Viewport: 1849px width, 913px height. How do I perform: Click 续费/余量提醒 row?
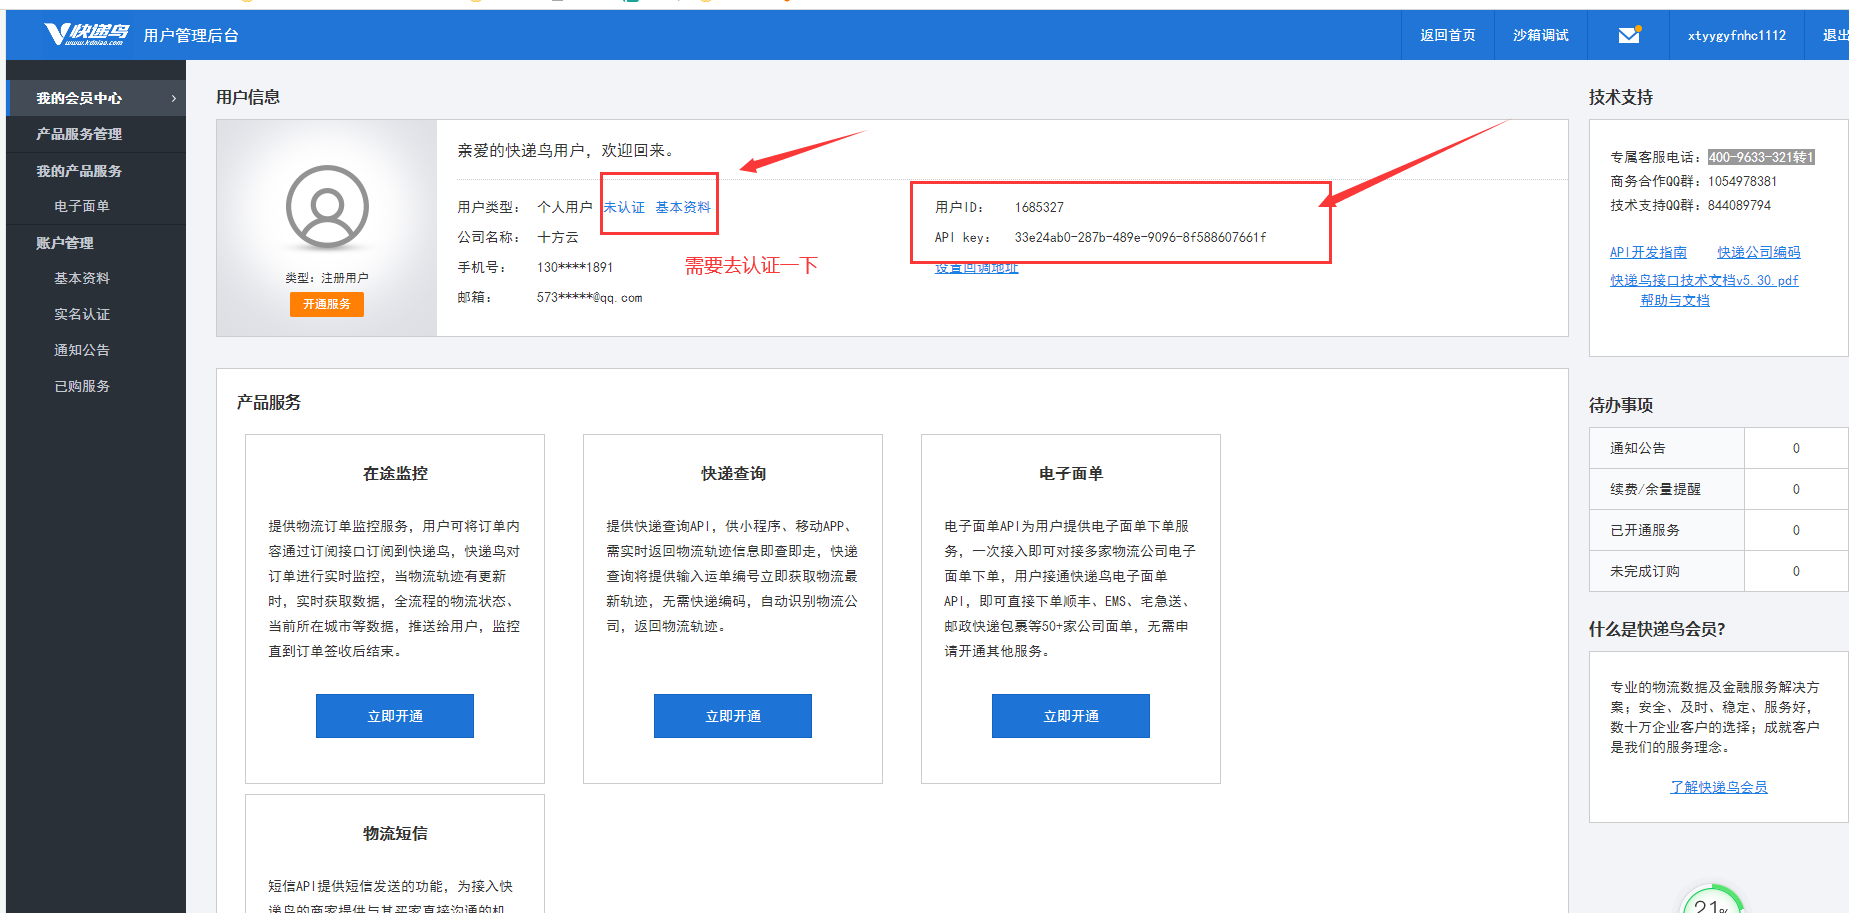pos(1718,489)
